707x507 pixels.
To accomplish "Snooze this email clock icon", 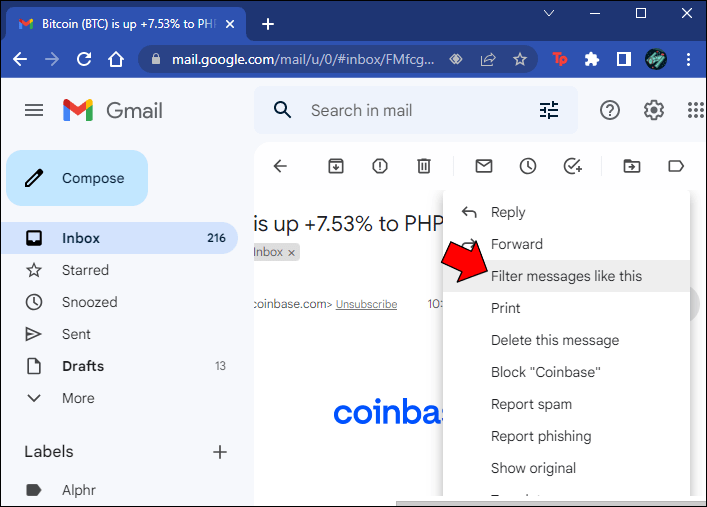I will [x=528, y=166].
